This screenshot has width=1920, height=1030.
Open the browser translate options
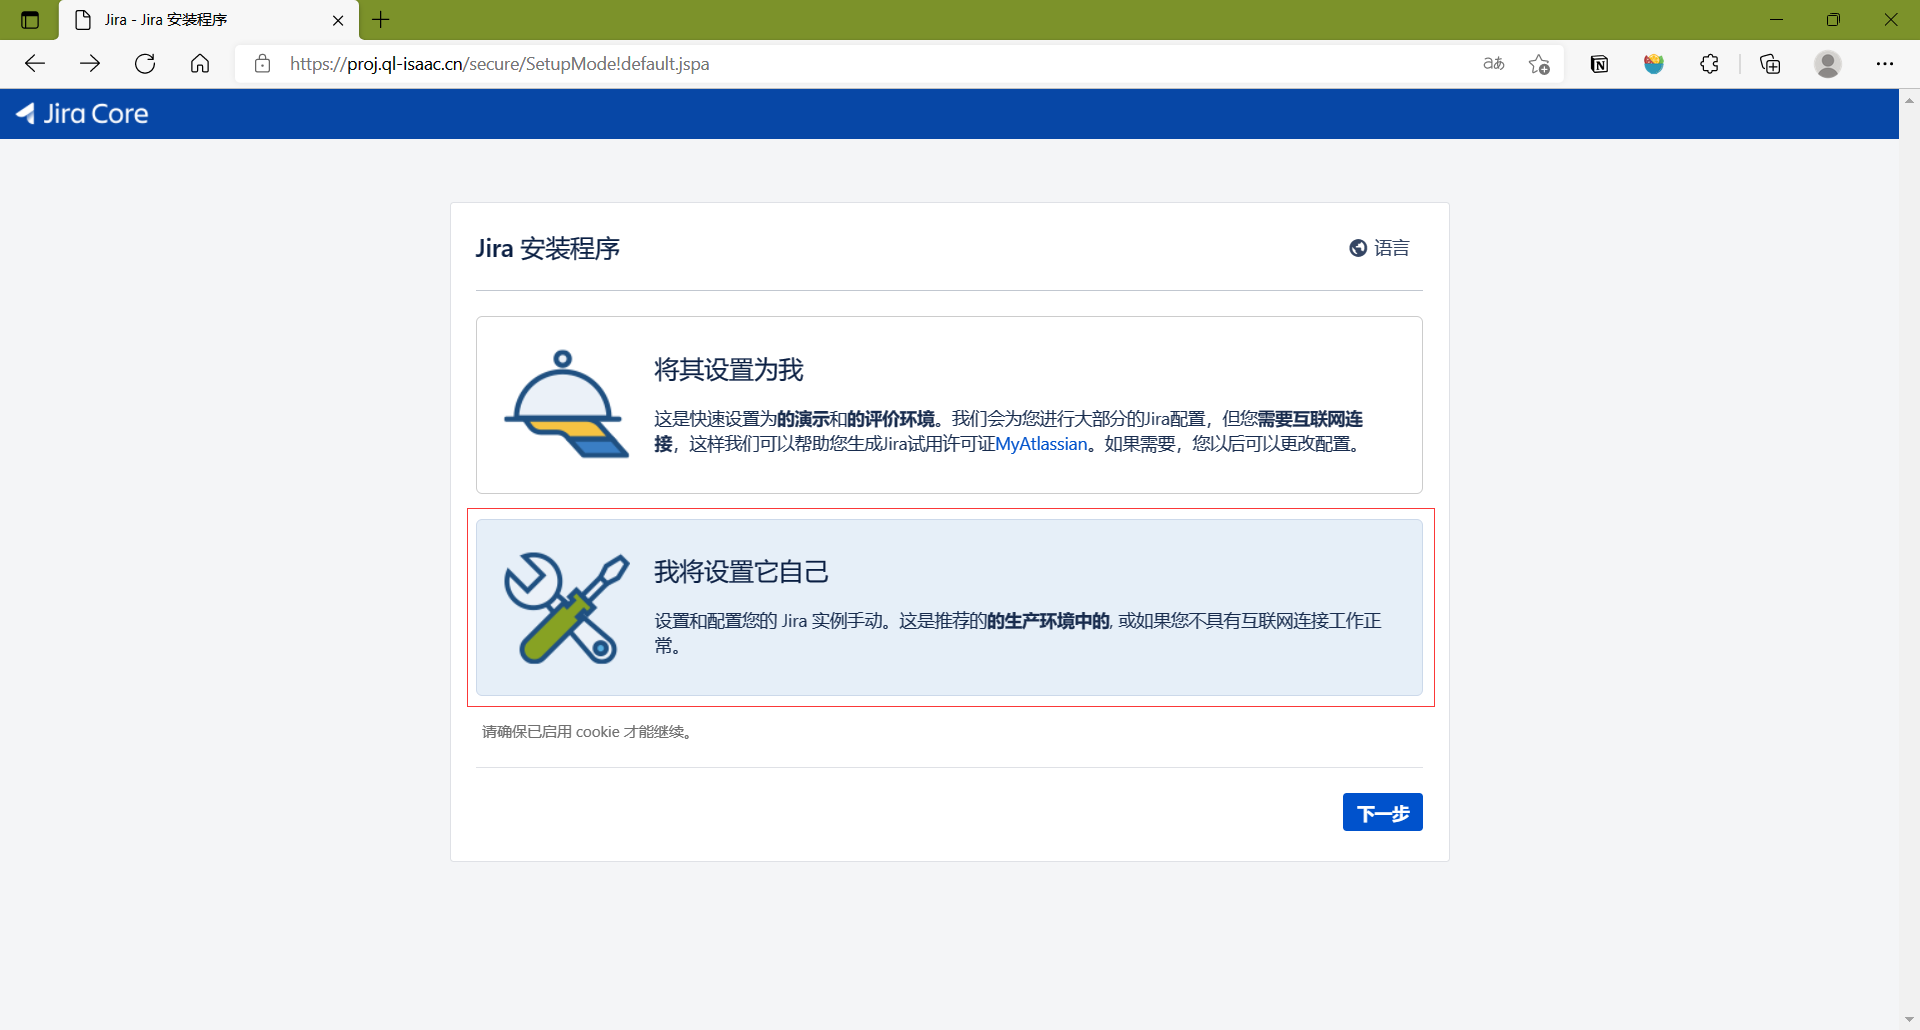(1492, 63)
